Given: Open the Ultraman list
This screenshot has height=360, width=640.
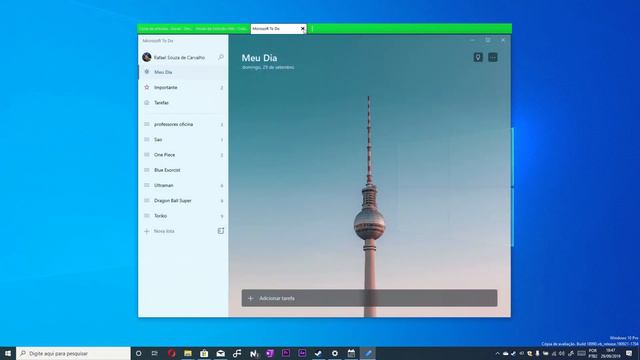Looking at the screenshot, I should [183, 185].
